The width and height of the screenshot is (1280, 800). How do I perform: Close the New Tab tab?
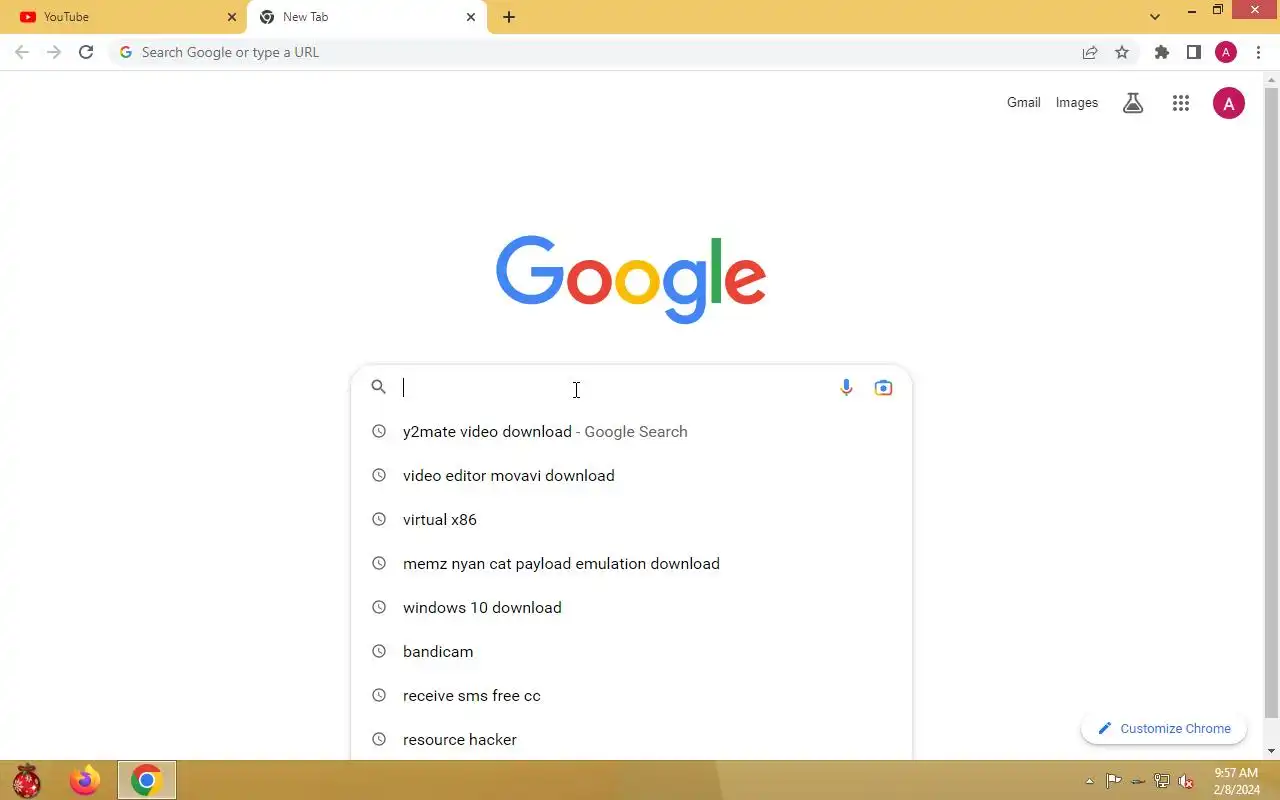tap(471, 17)
